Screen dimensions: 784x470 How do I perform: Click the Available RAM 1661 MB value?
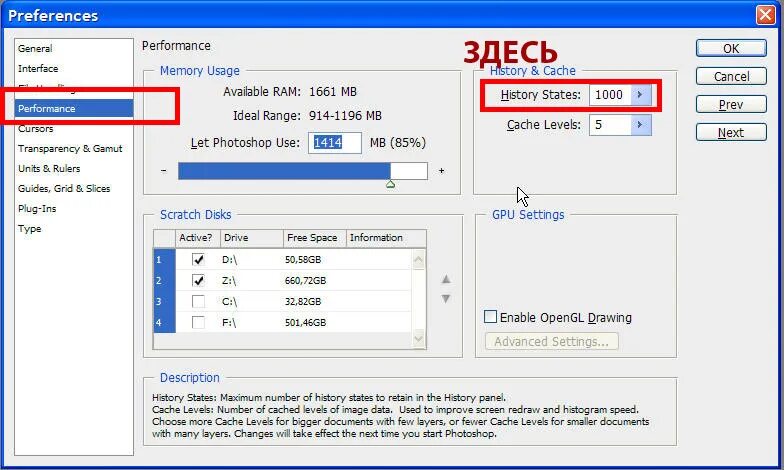pyautogui.click(x=333, y=92)
